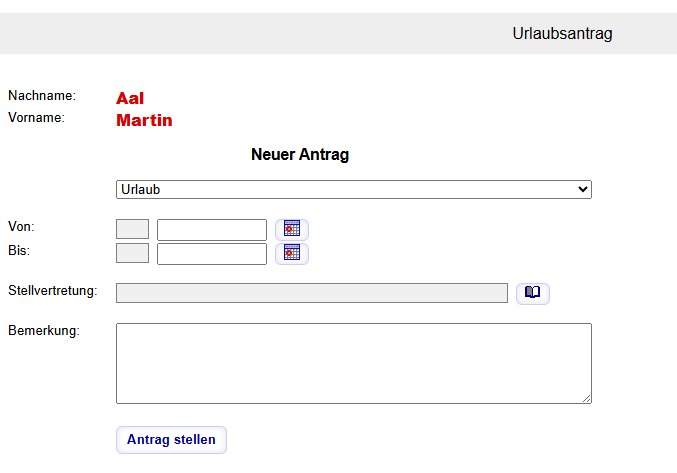Open the calendar picker for Bis date
The image size is (677, 473).
pos(292,253)
